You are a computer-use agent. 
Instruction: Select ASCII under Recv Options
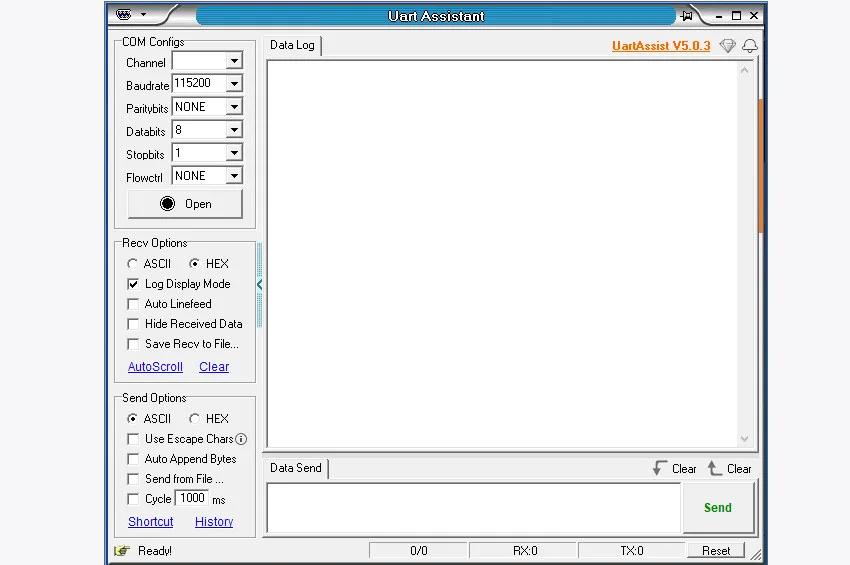(133, 264)
